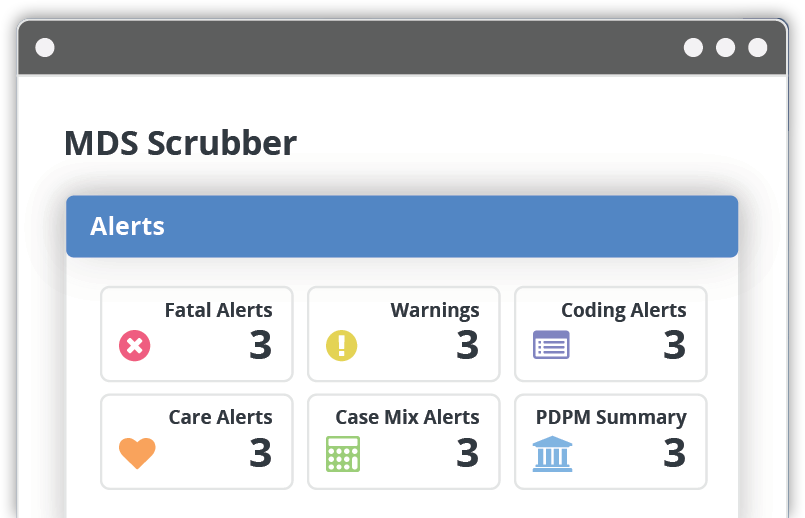This screenshot has width=805, height=518.
Task: Open the Fatal Alerts card label
Action: tap(219, 310)
